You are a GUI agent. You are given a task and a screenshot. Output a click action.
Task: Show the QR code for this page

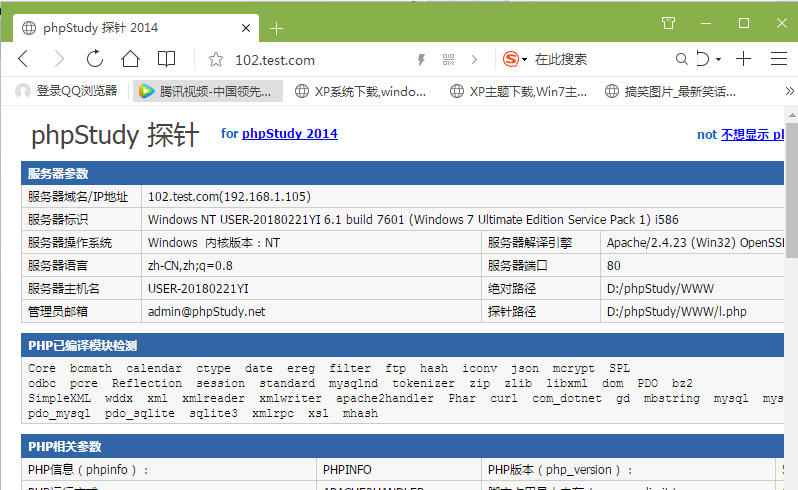448,60
